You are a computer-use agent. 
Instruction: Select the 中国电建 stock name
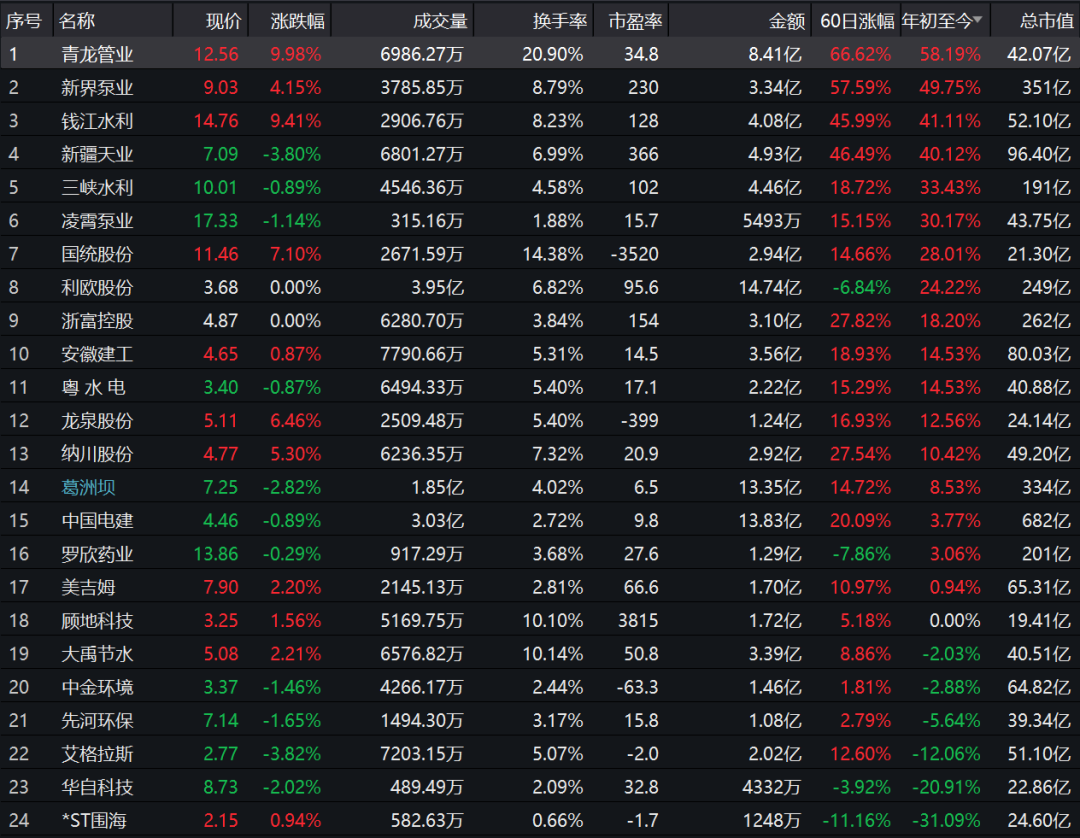tap(97, 521)
